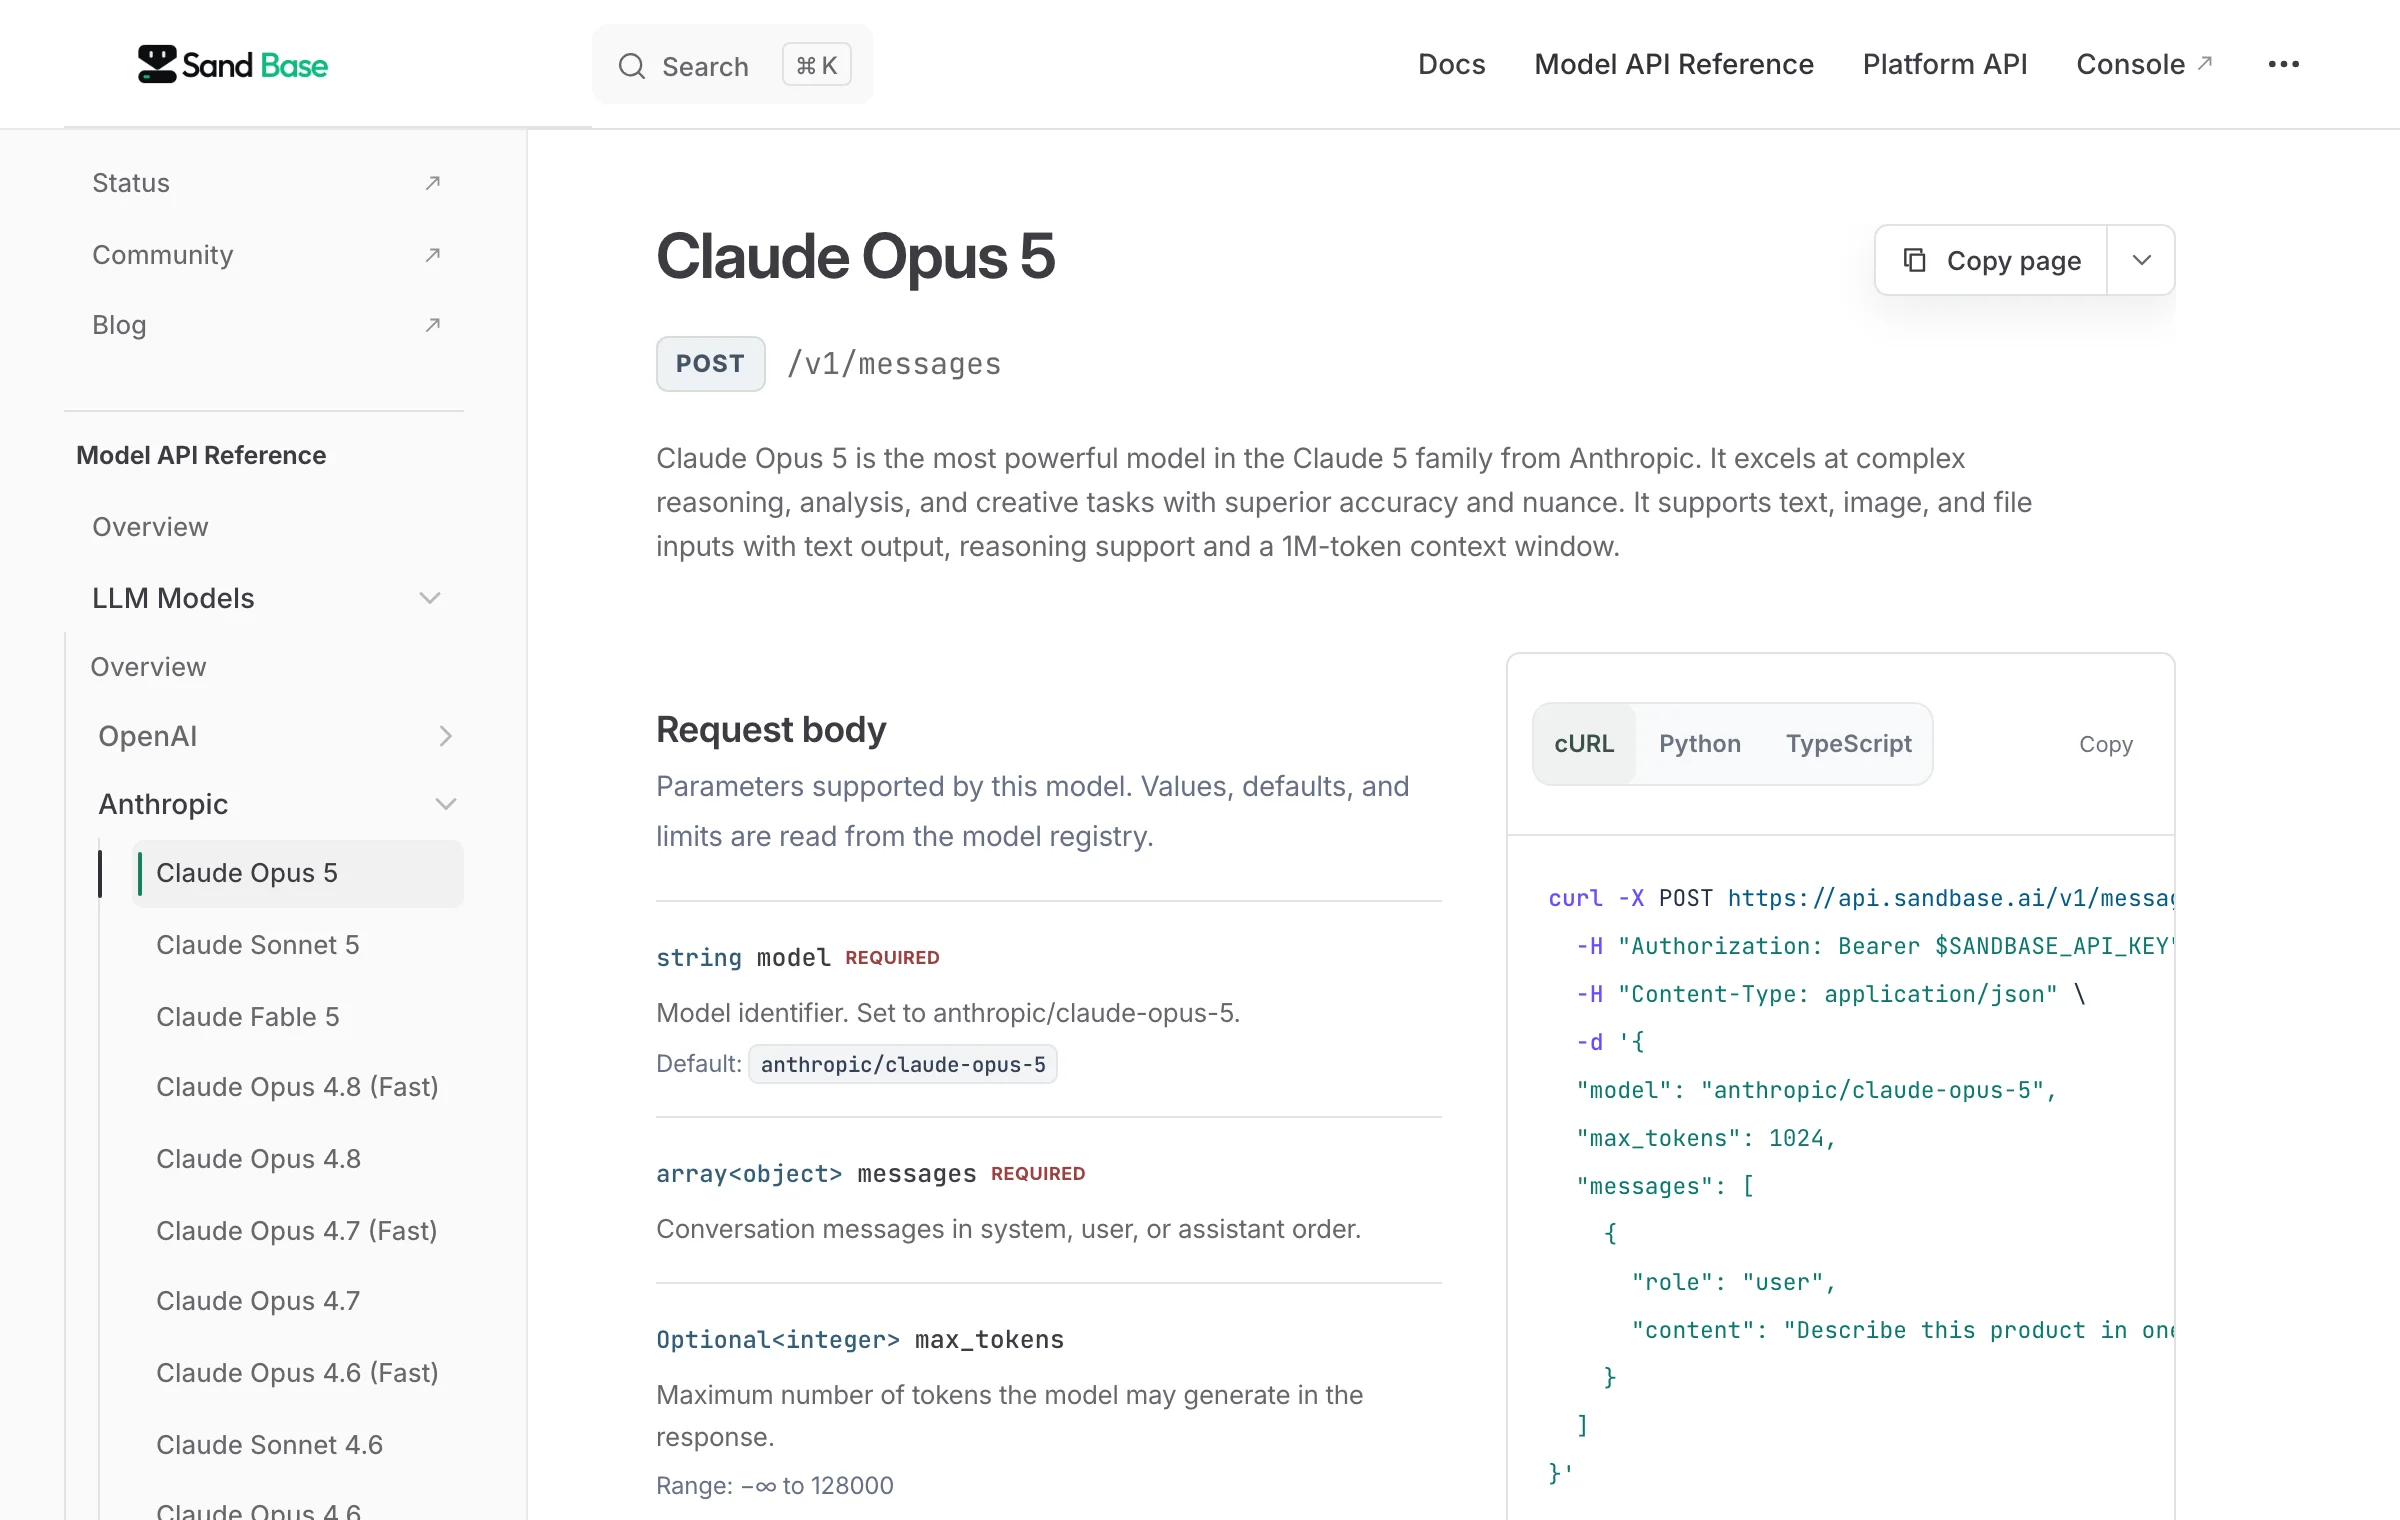
Task: Click the API URL in curl command
Action: [x=1950, y=898]
